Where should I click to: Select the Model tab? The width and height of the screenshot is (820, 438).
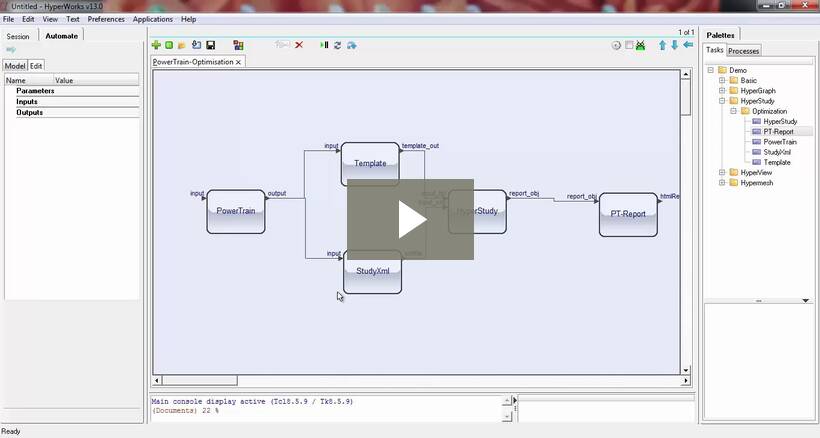tap(15, 66)
